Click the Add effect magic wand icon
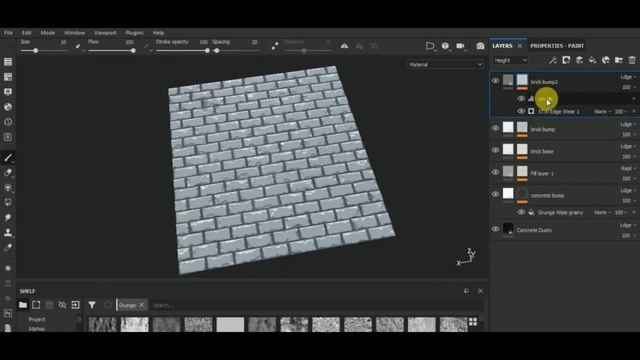Screen dimensions: 640x360 coord(553,60)
